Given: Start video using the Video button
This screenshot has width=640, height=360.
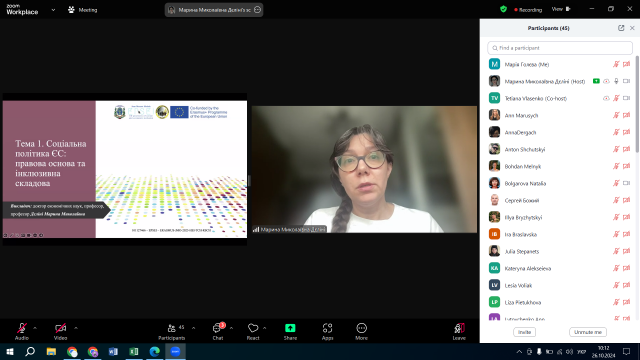Looking at the screenshot, I should 60,331.
